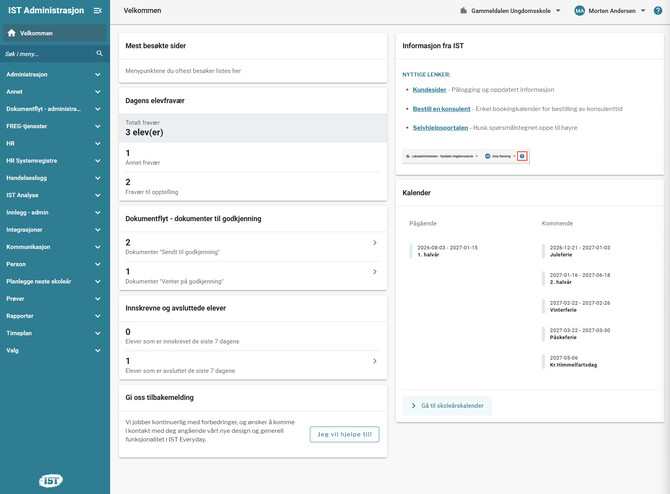
Task: Expand the FREG-tjenester menu
Action: 54,126
